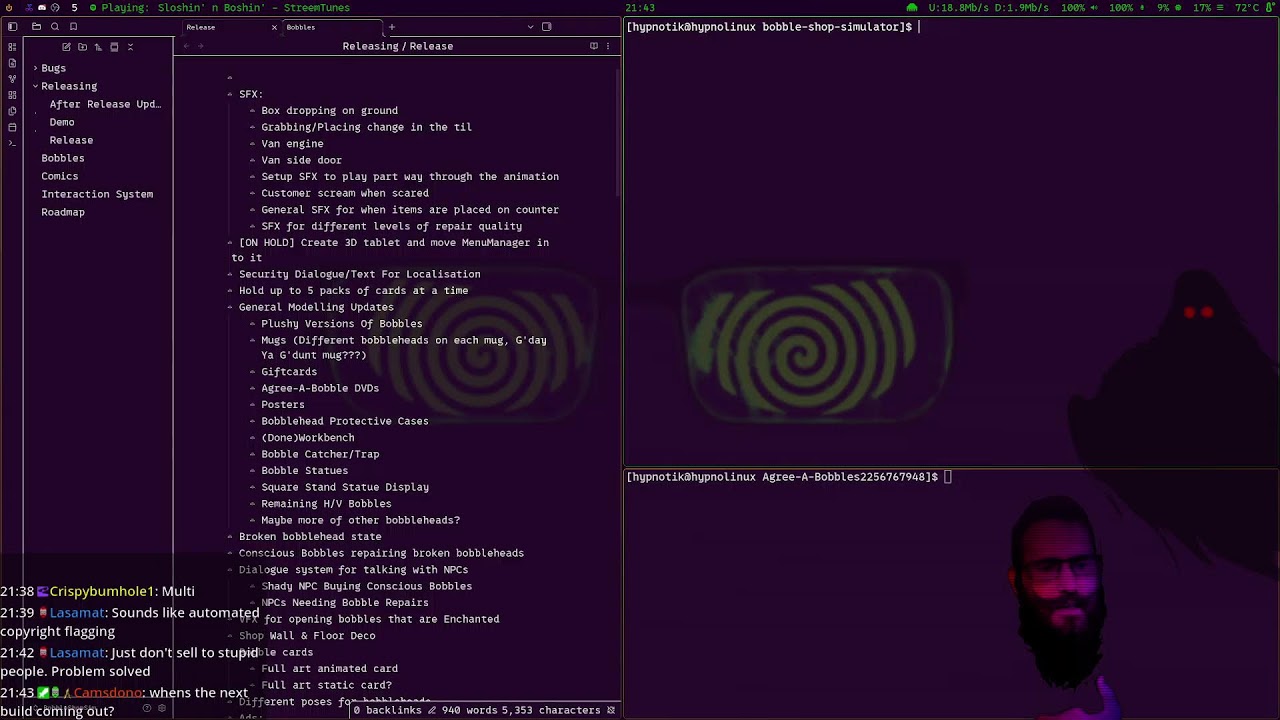Fold the Security Dialogue/Text For Localisation bullet

pyautogui.click(x=230, y=274)
